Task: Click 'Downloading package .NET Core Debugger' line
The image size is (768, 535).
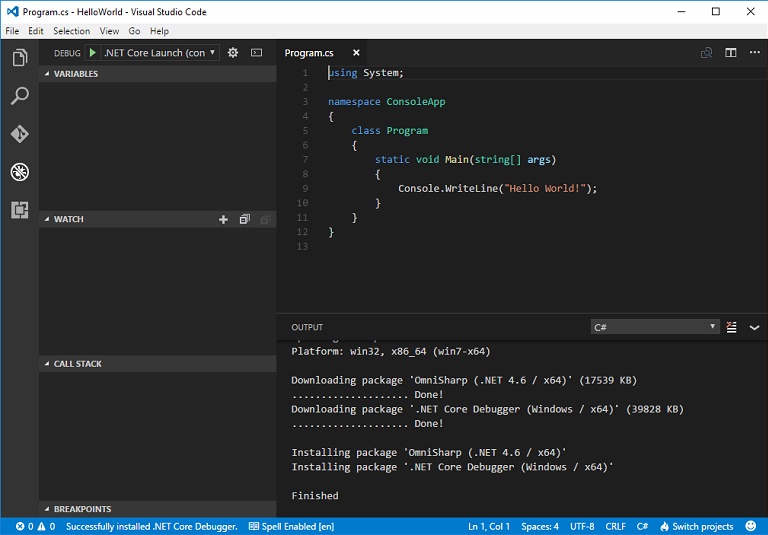Action: click(x=487, y=410)
